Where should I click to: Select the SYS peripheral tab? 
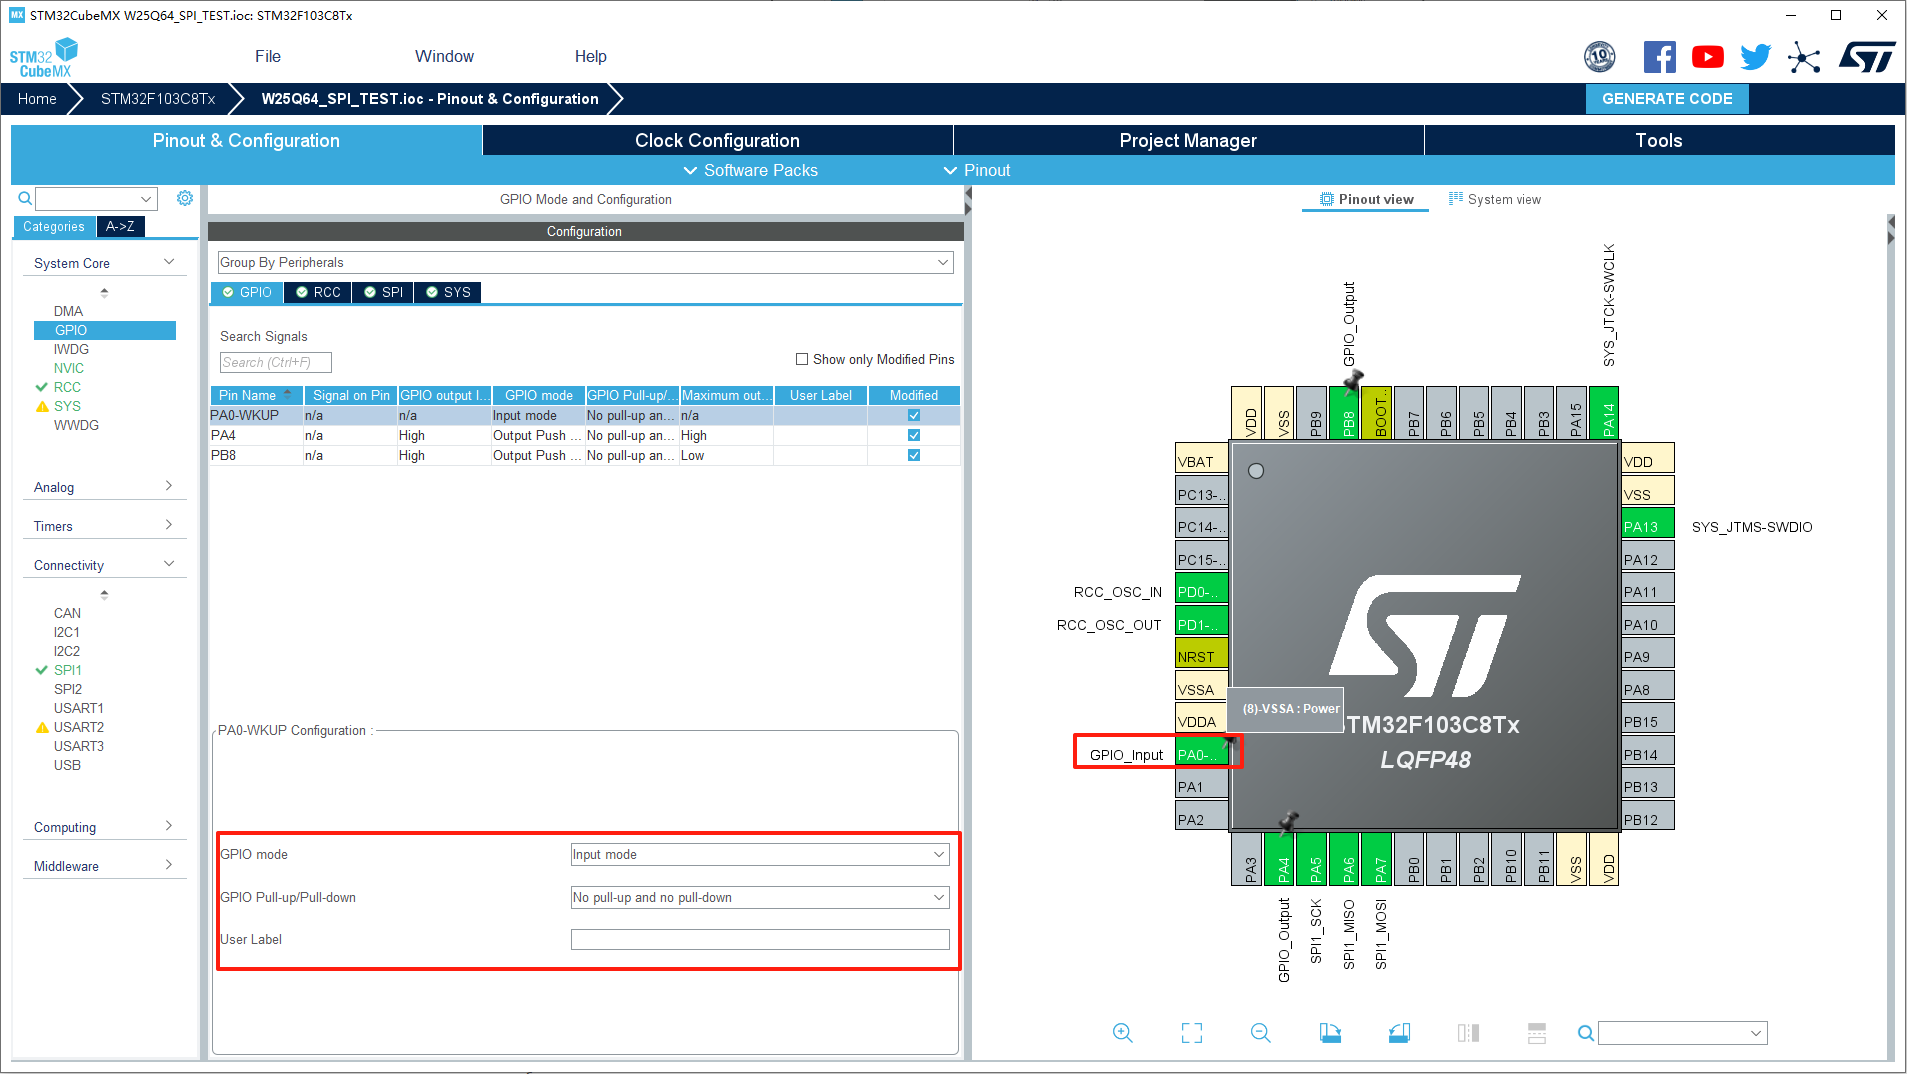click(448, 292)
